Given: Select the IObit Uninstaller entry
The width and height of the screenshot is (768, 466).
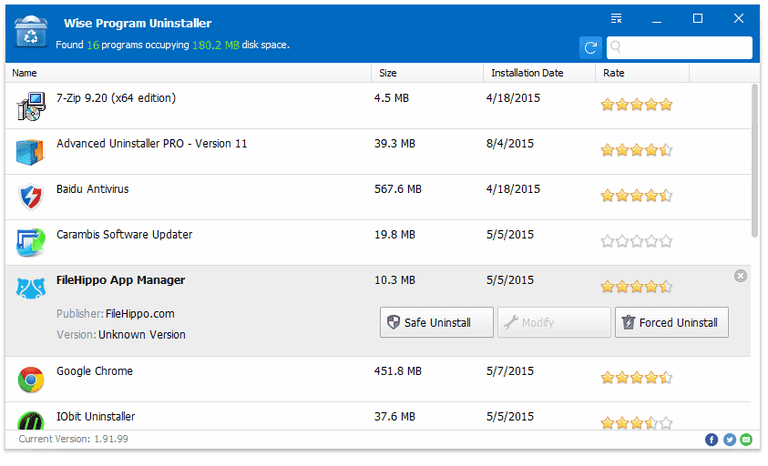Looking at the screenshot, I should coord(378,417).
